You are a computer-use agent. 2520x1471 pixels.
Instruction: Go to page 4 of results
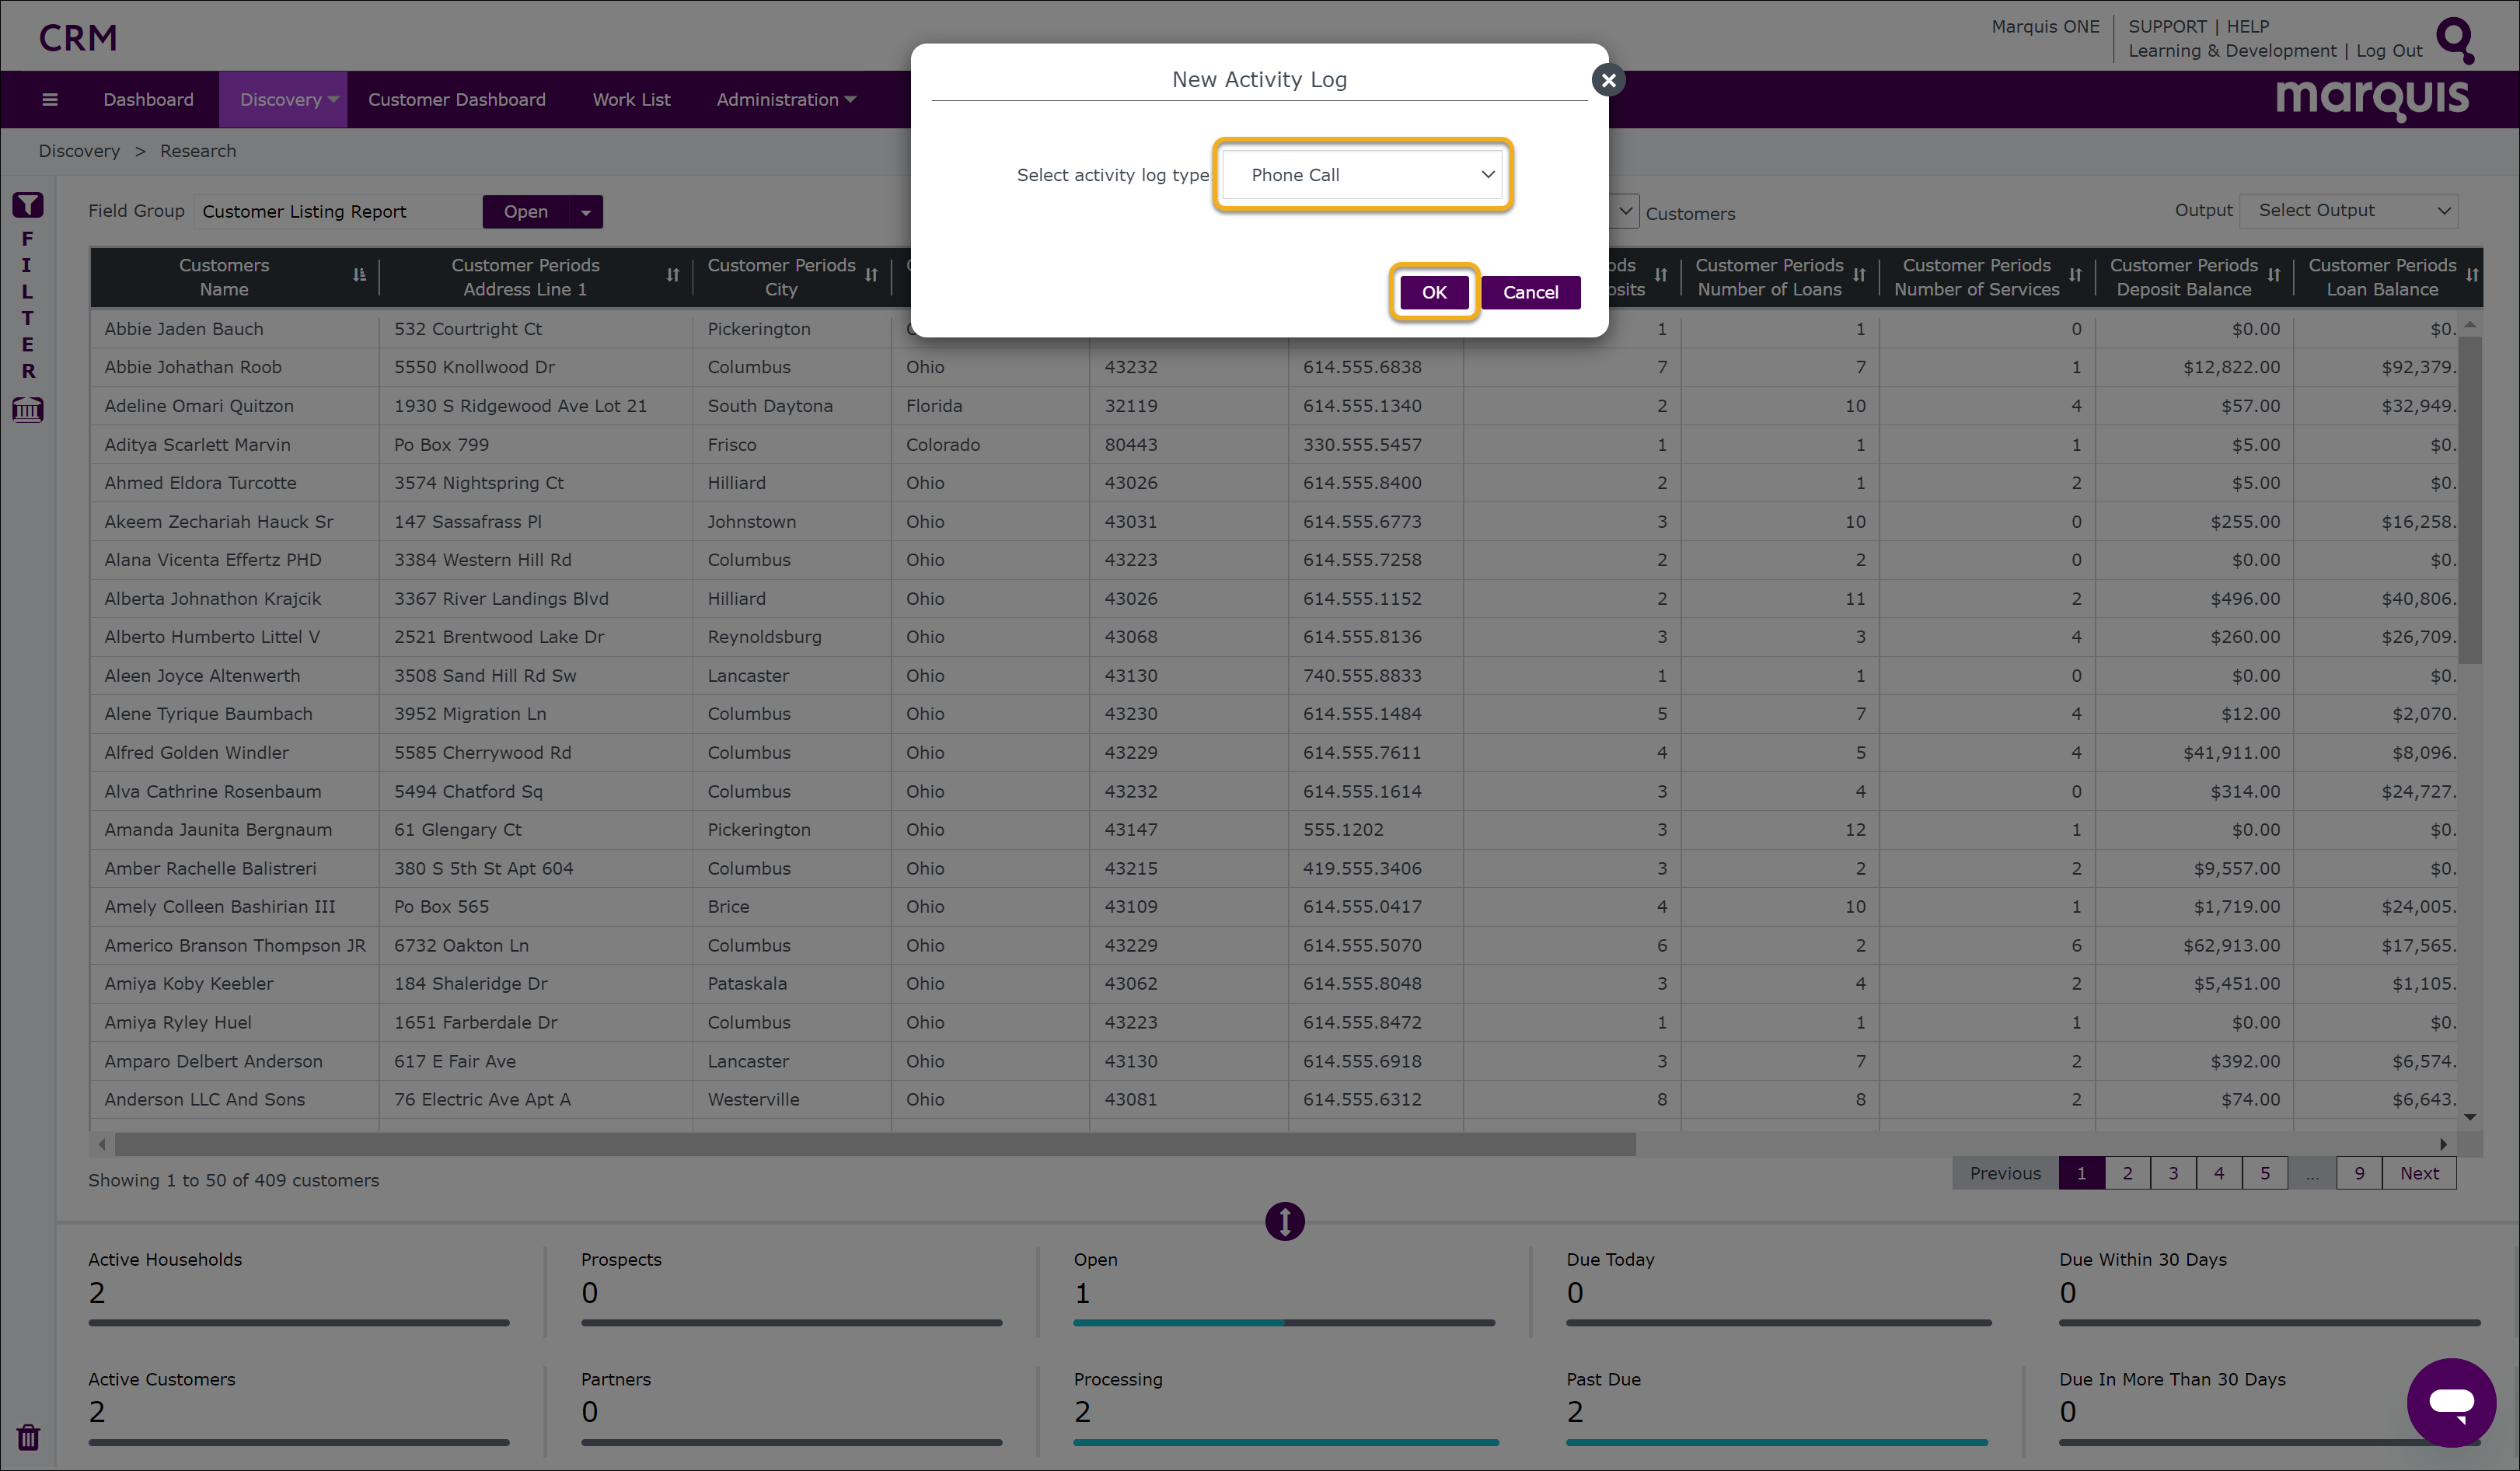point(2219,1173)
